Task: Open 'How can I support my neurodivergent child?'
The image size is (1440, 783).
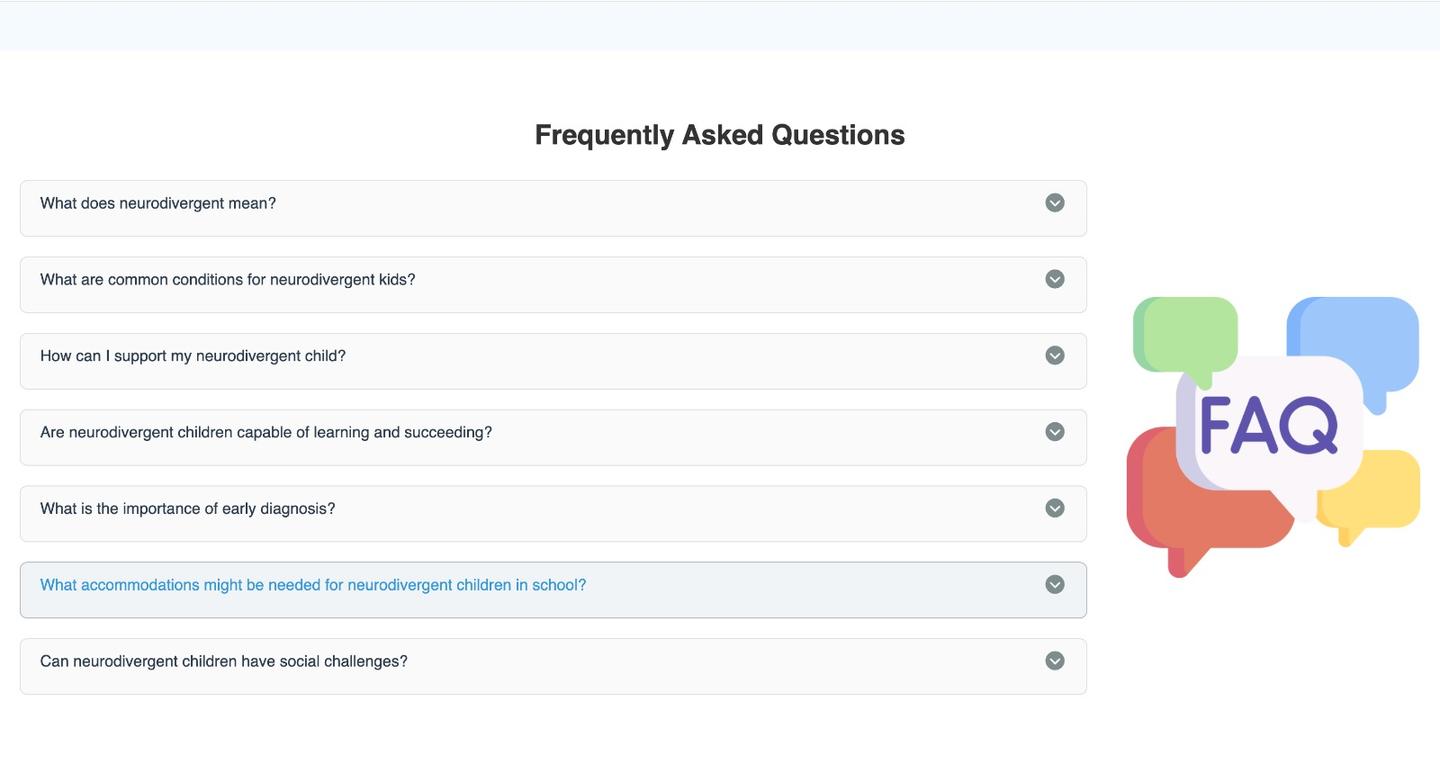Action: point(193,356)
